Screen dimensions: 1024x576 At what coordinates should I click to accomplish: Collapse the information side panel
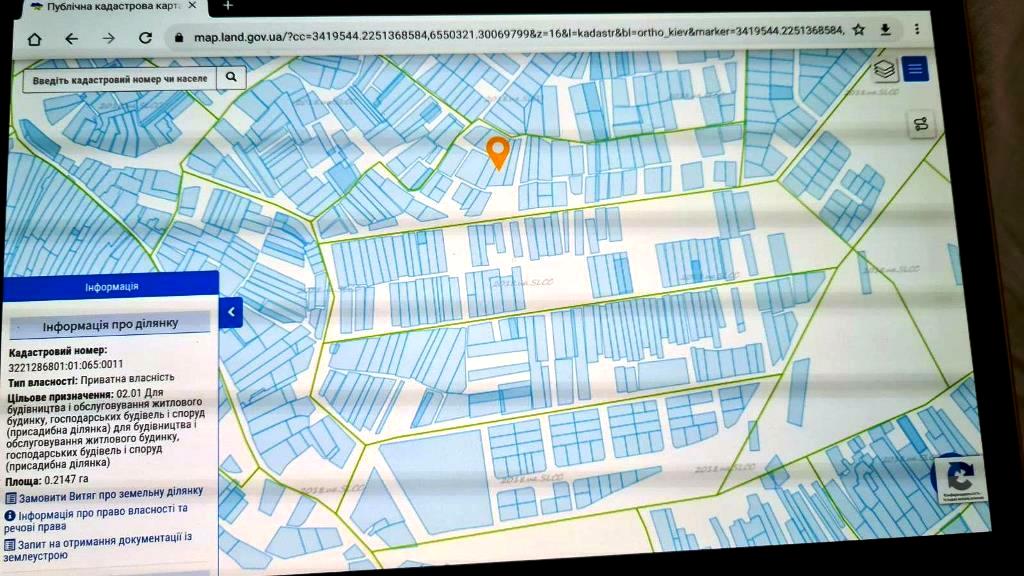pyautogui.click(x=231, y=312)
